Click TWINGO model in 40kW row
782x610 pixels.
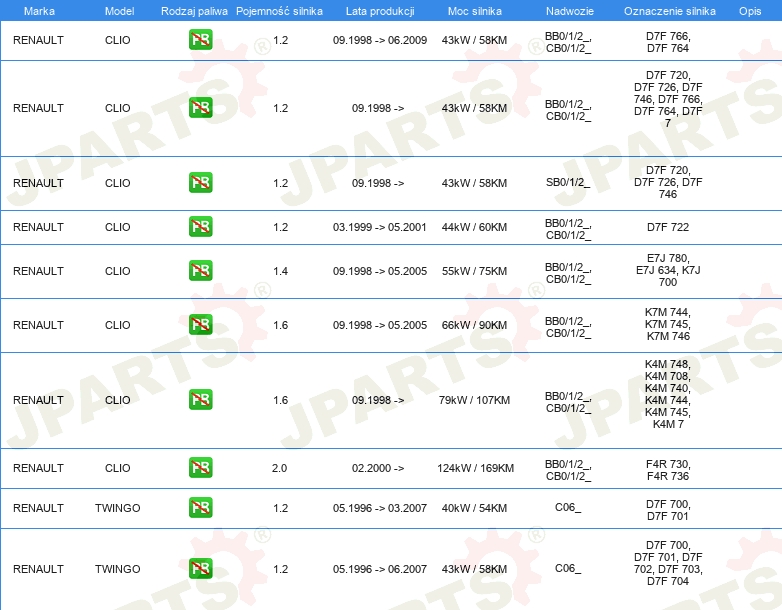click(118, 508)
